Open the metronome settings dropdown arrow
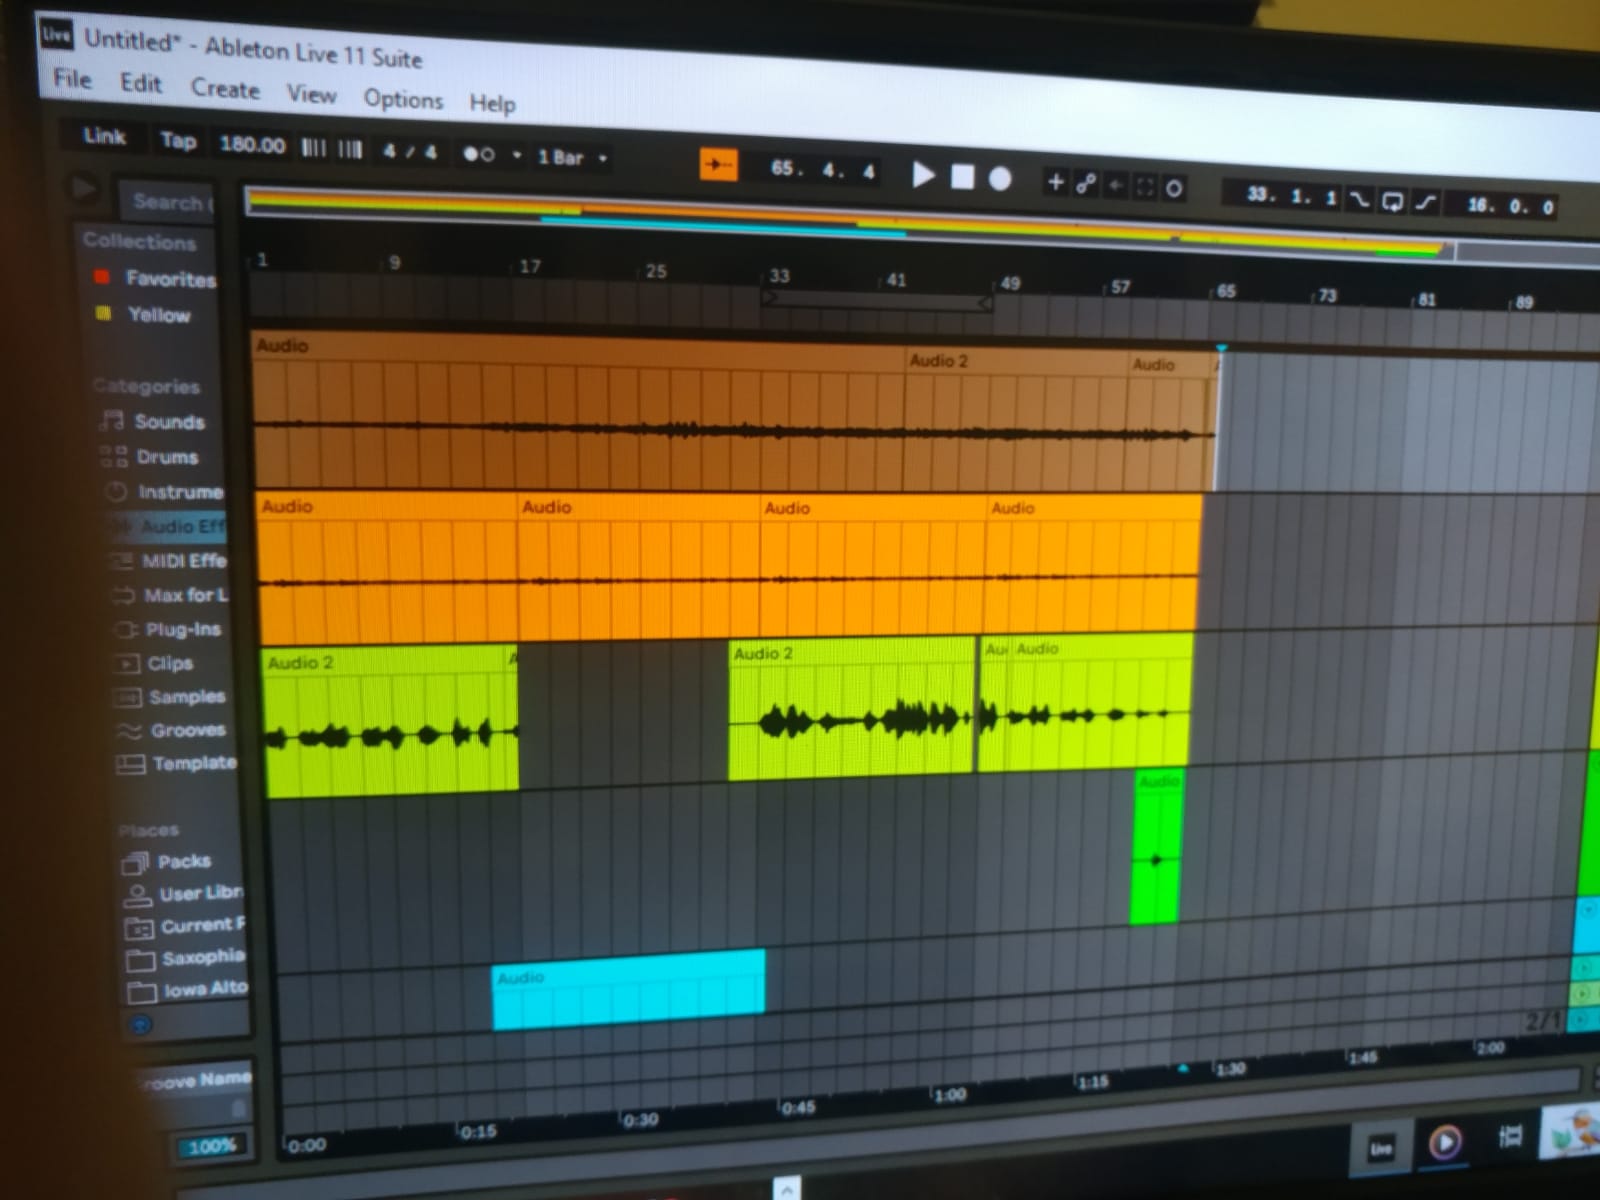The image size is (1600, 1200). point(517,155)
